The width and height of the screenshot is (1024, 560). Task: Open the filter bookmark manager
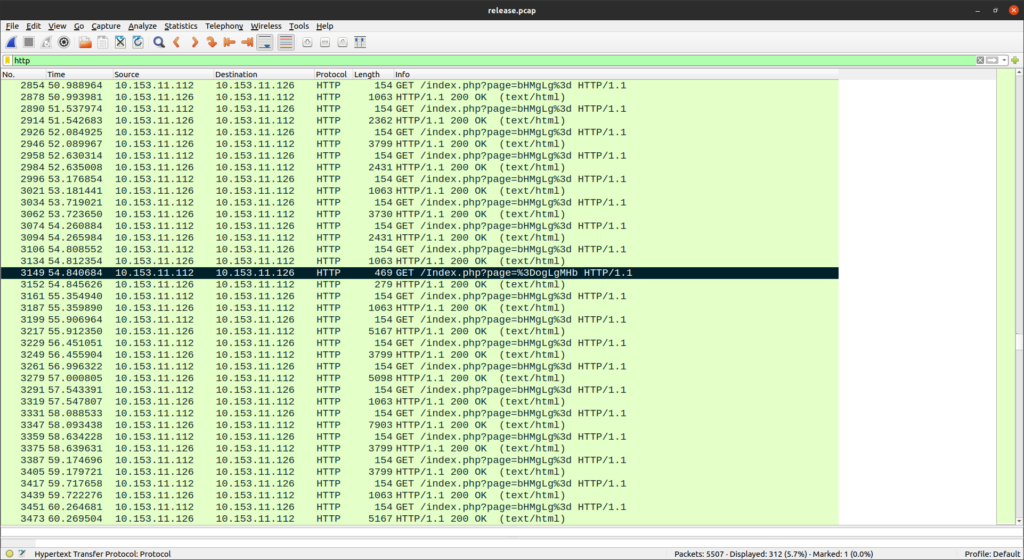[x=8, y=60]
